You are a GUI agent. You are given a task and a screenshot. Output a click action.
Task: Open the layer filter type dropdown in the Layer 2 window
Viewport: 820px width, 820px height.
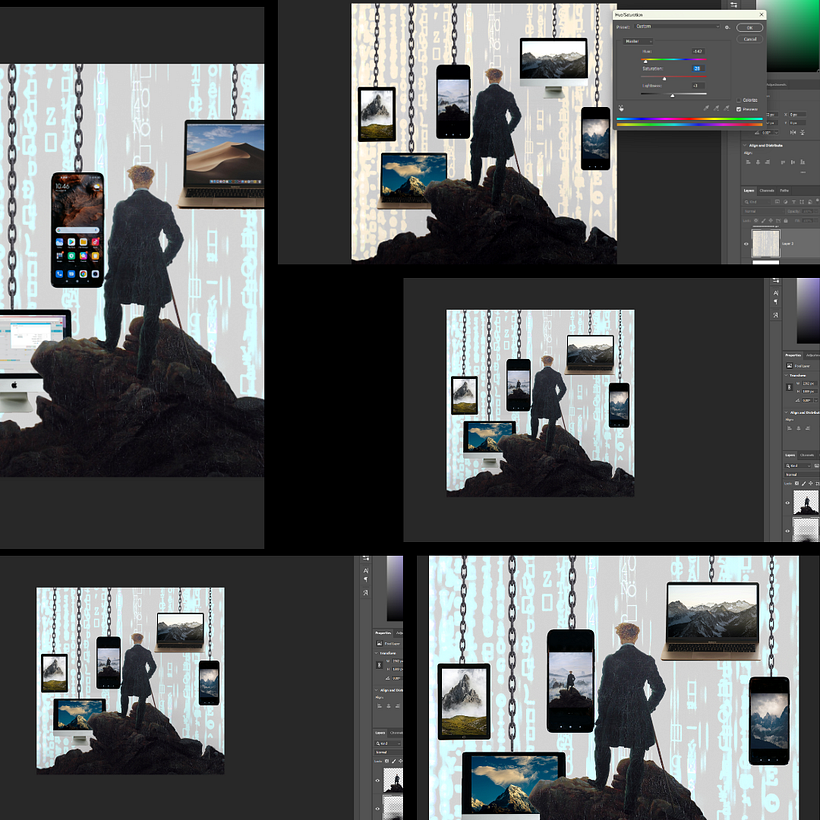(x=757, y=202)
